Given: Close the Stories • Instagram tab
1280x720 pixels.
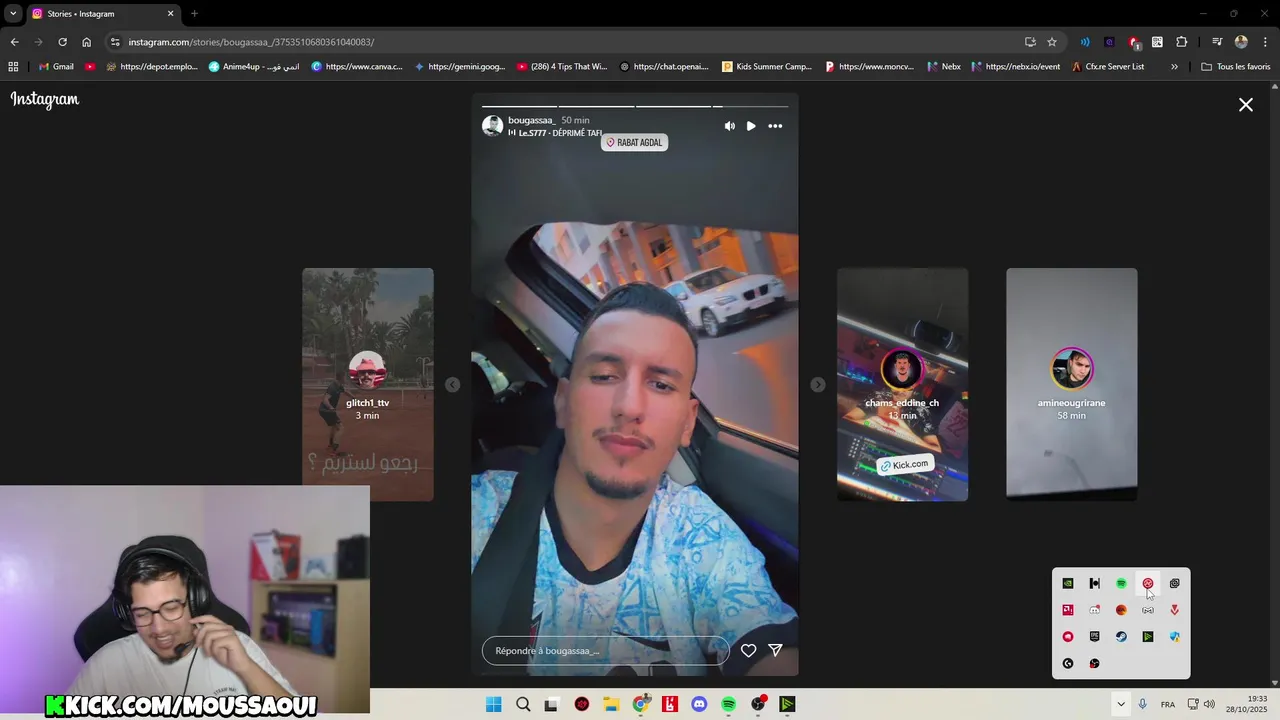Looking at the screenshot, I should [x=170, y=13].
